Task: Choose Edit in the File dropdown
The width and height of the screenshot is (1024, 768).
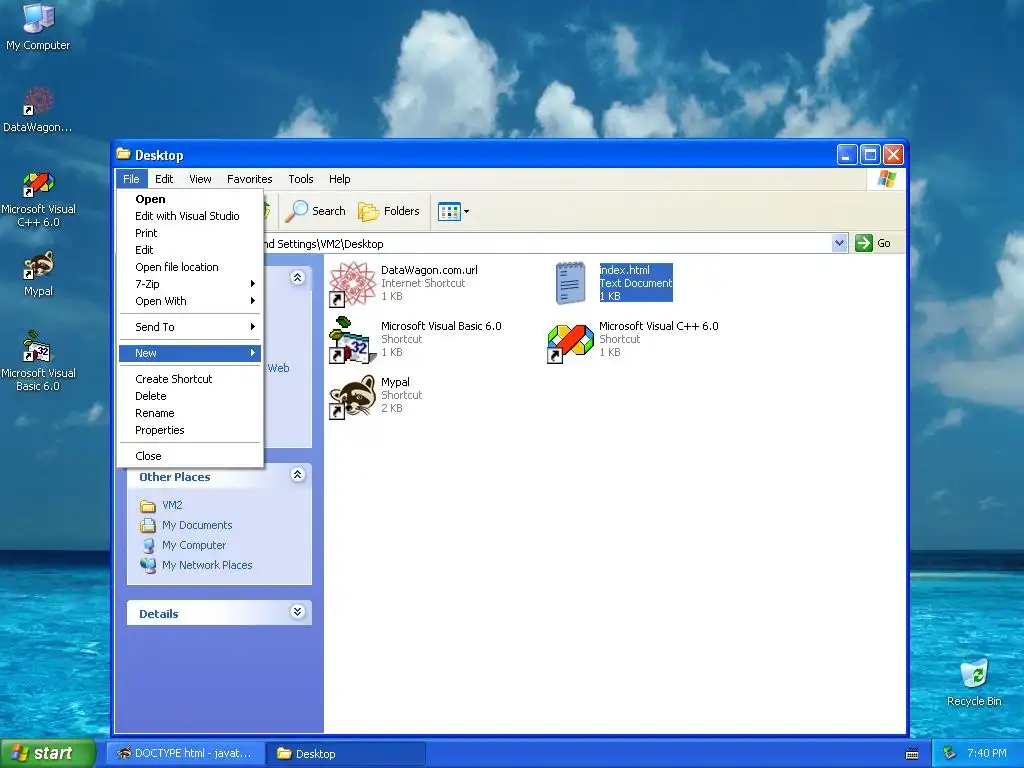Action: pos(190,250)
